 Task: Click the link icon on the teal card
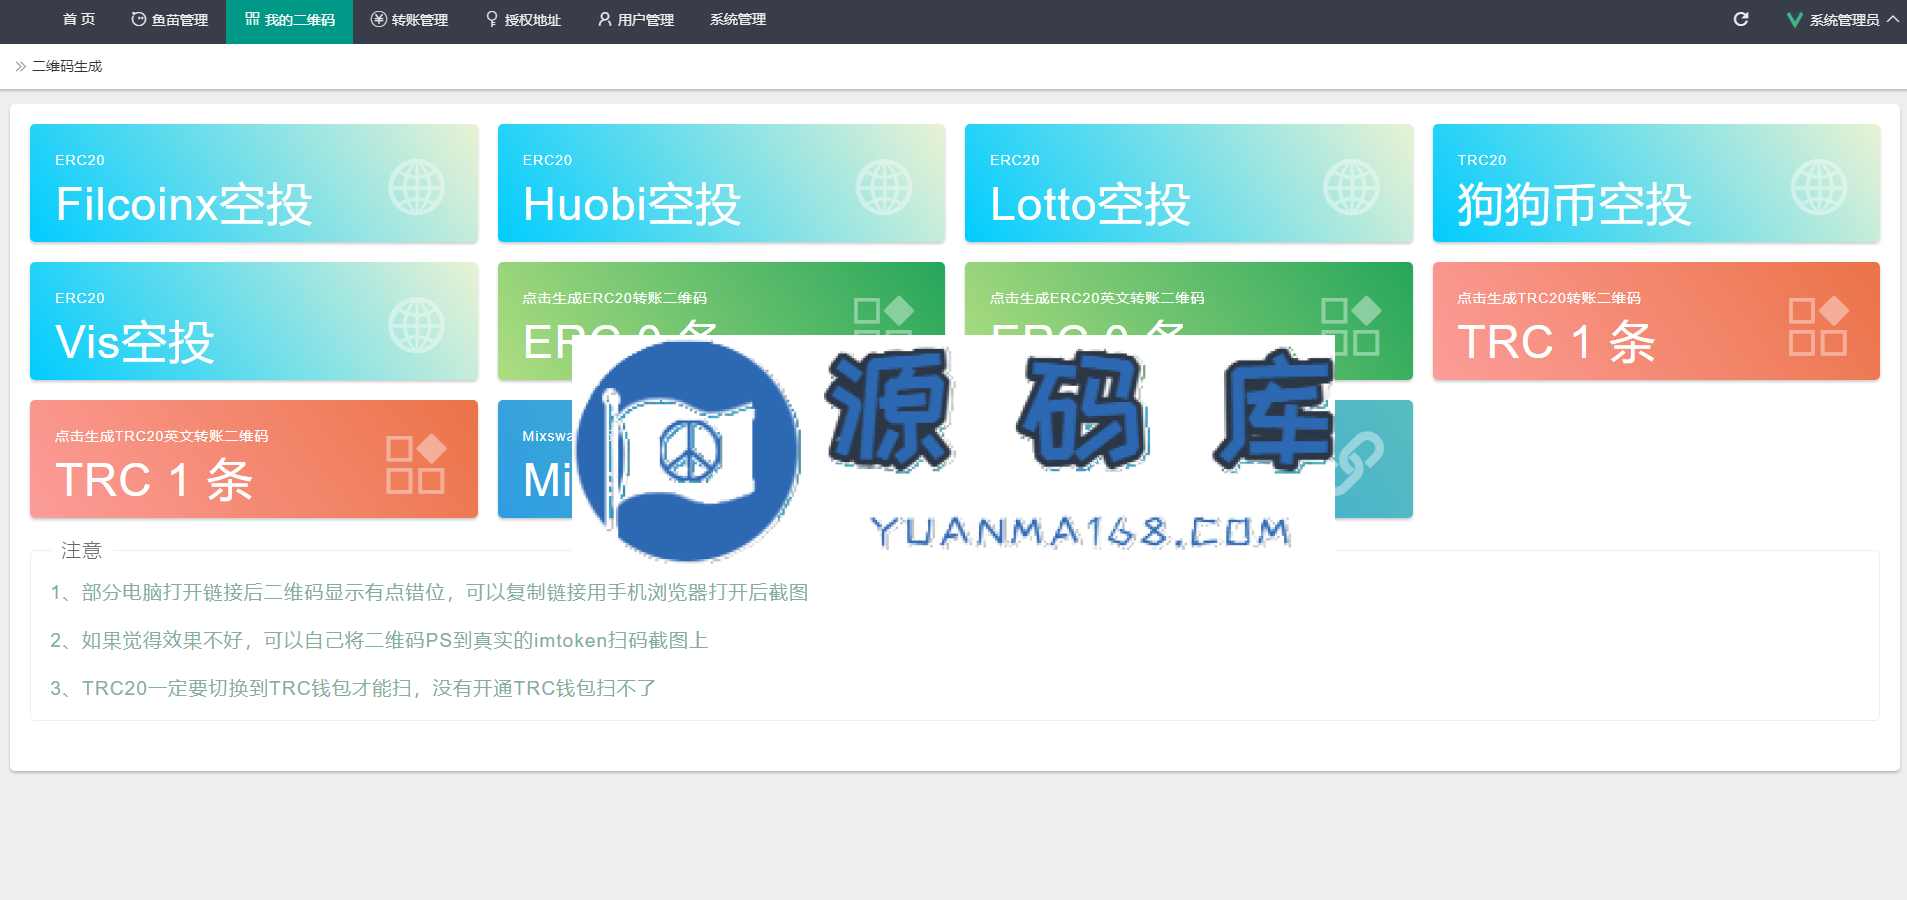1360,462
